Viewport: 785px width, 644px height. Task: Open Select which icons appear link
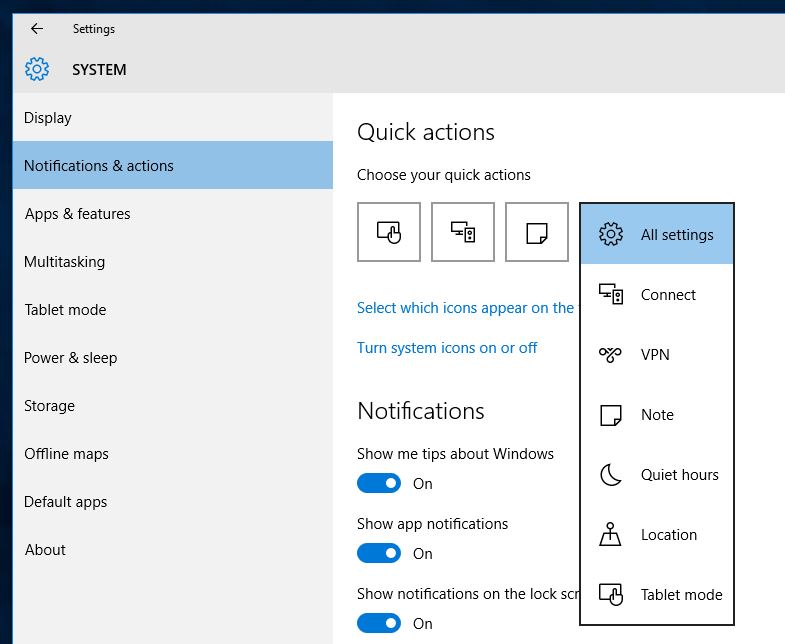[468, 307]
